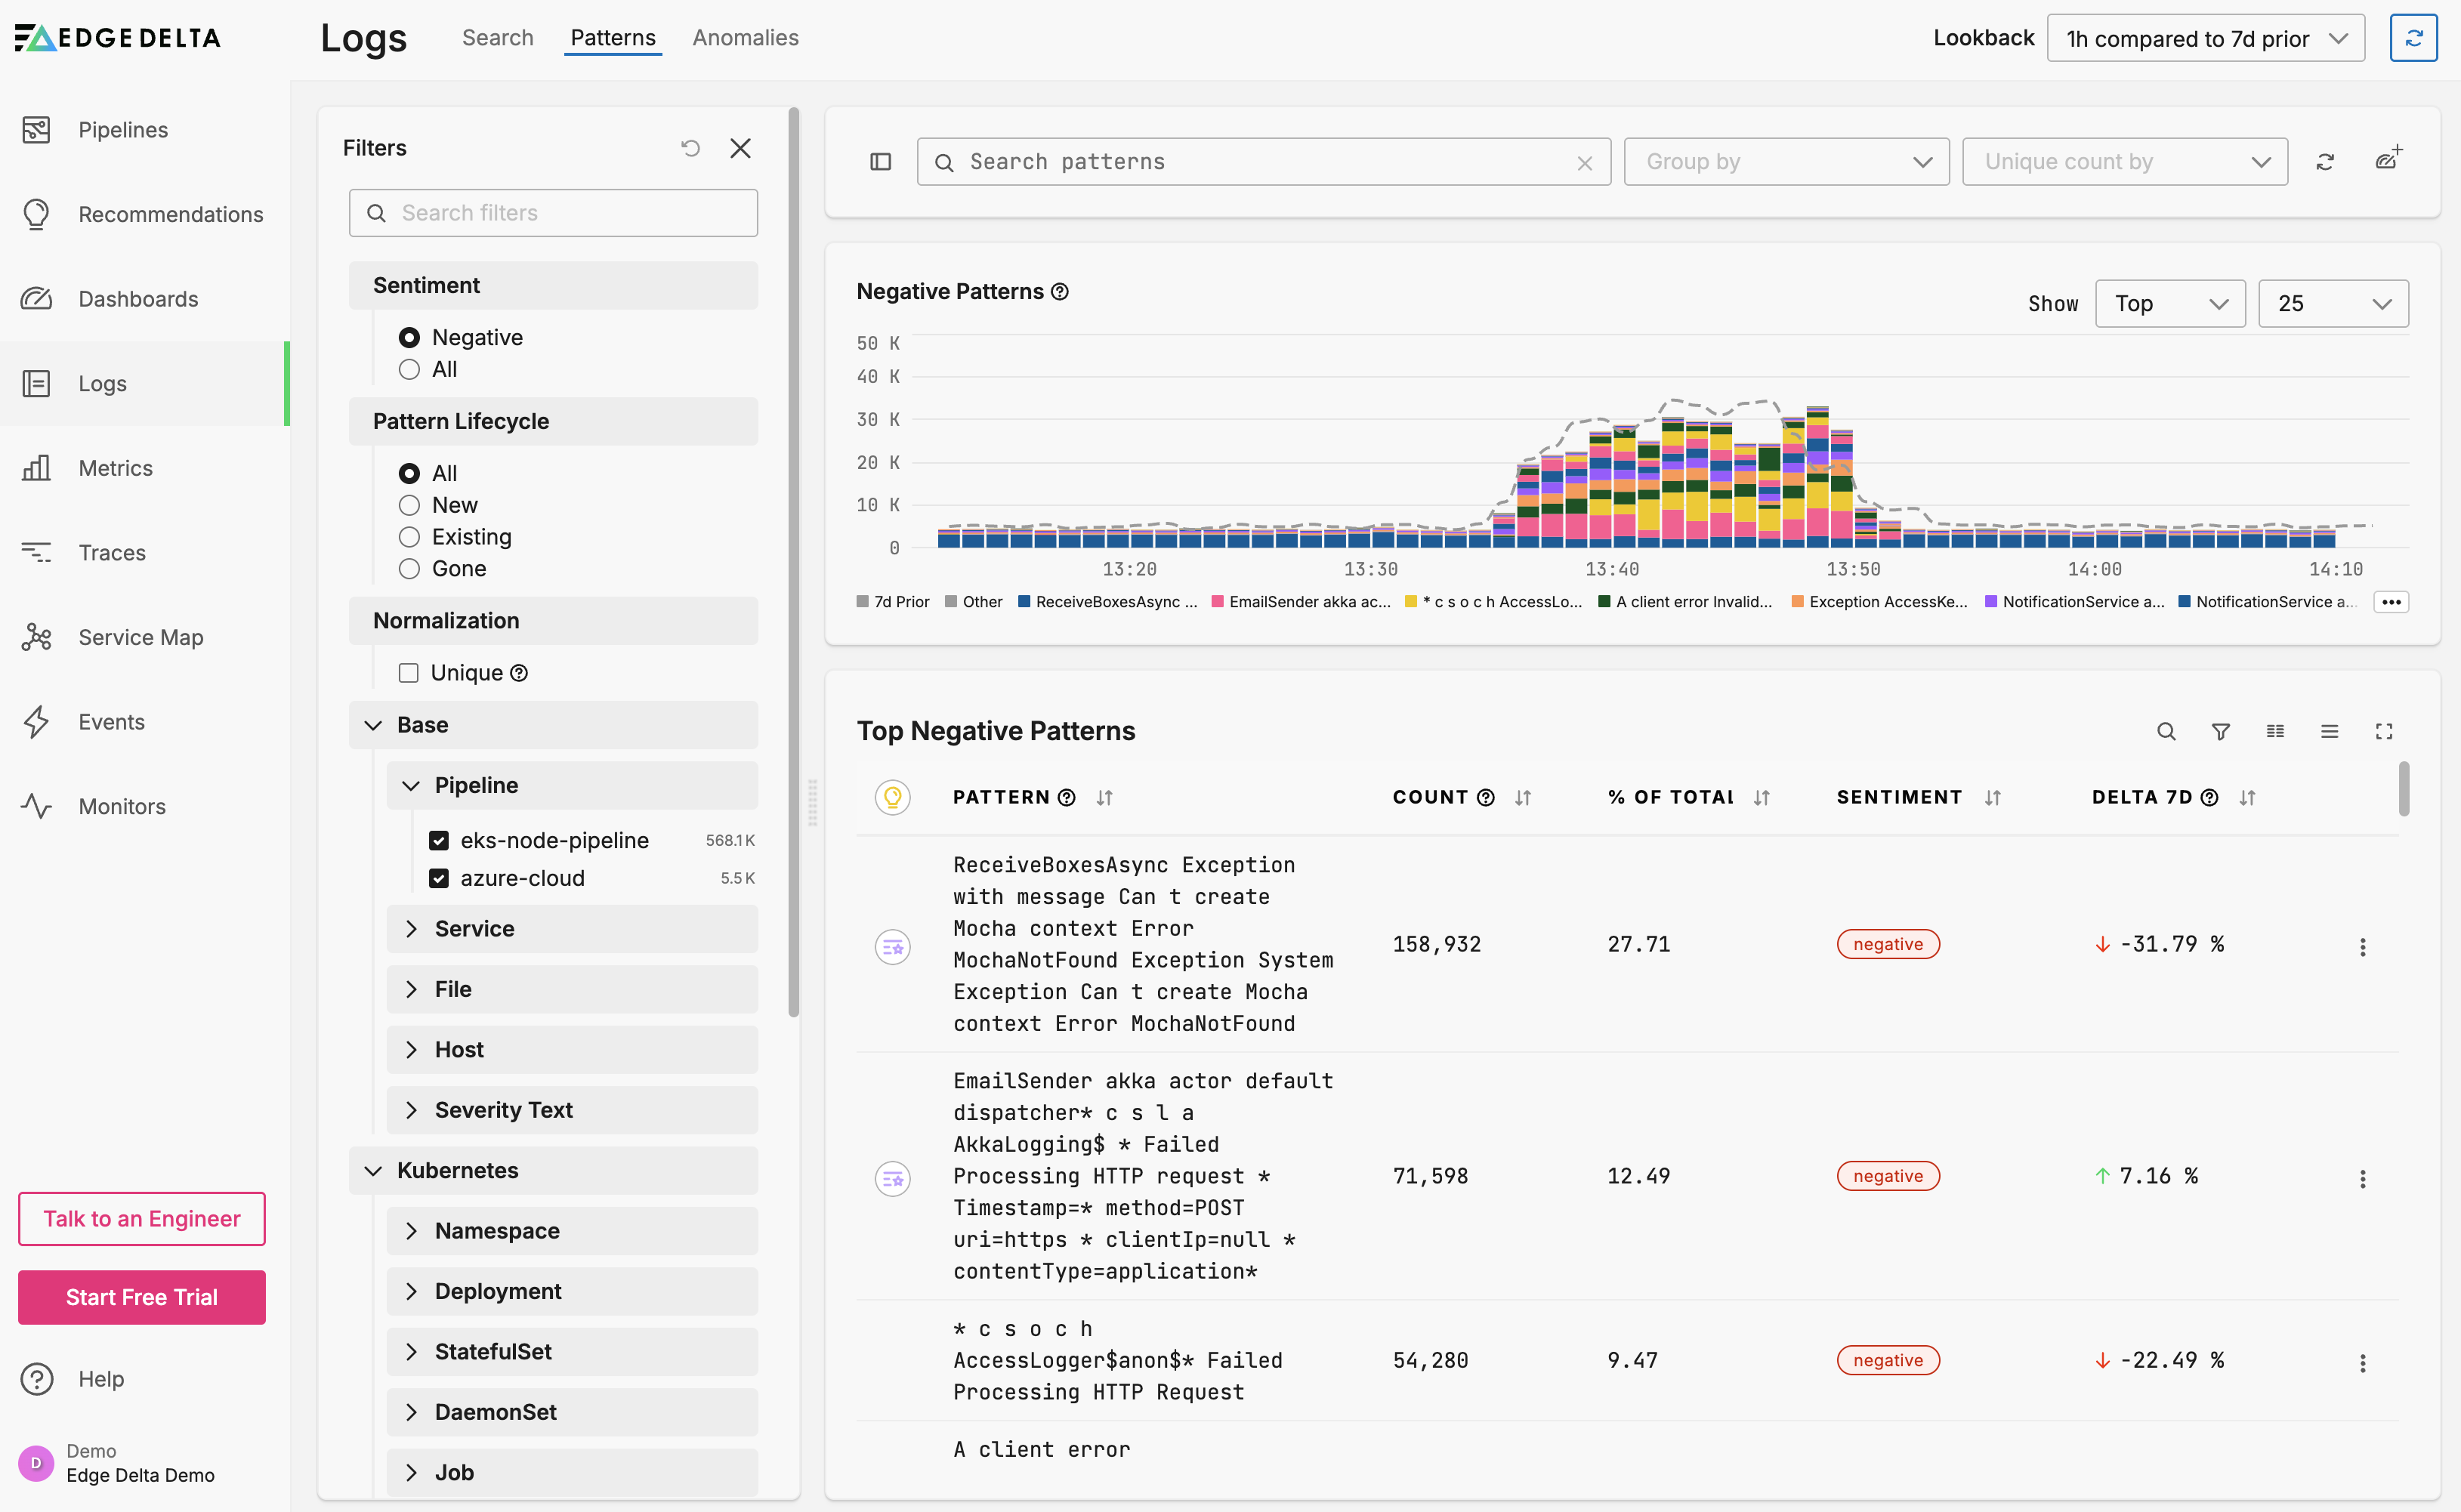Expand the Namespace filter section
The height and width of the screenshot is (1512, 2461).
[572, 1231]
